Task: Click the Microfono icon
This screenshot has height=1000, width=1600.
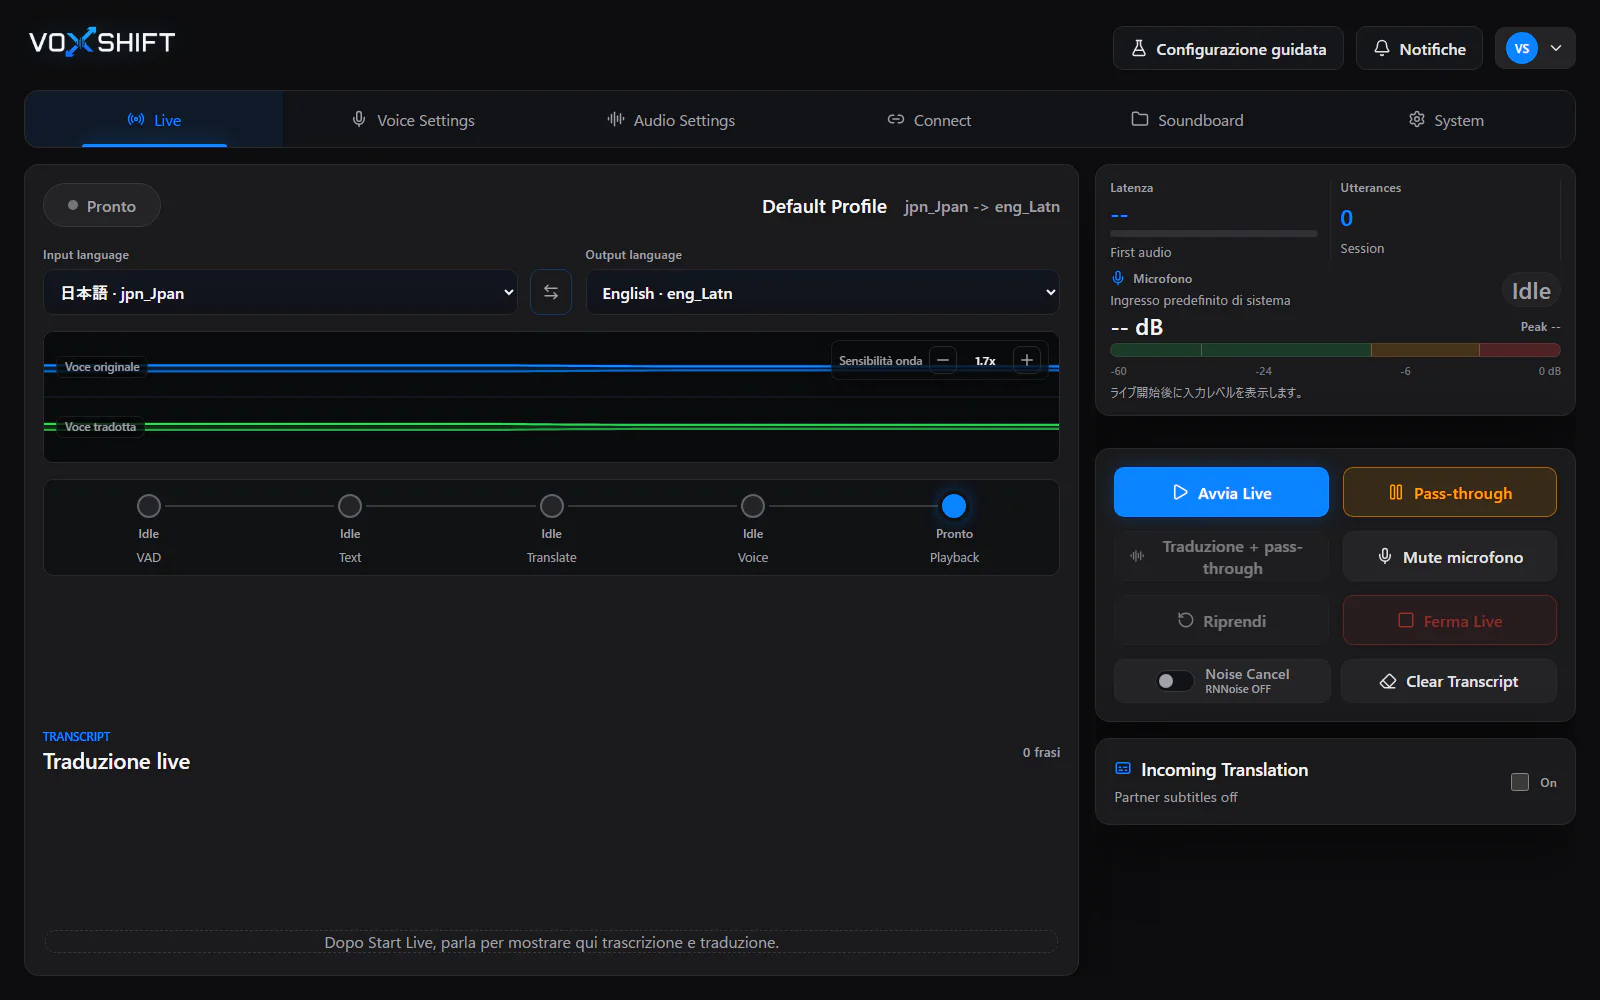Action: click(1118, 278)
